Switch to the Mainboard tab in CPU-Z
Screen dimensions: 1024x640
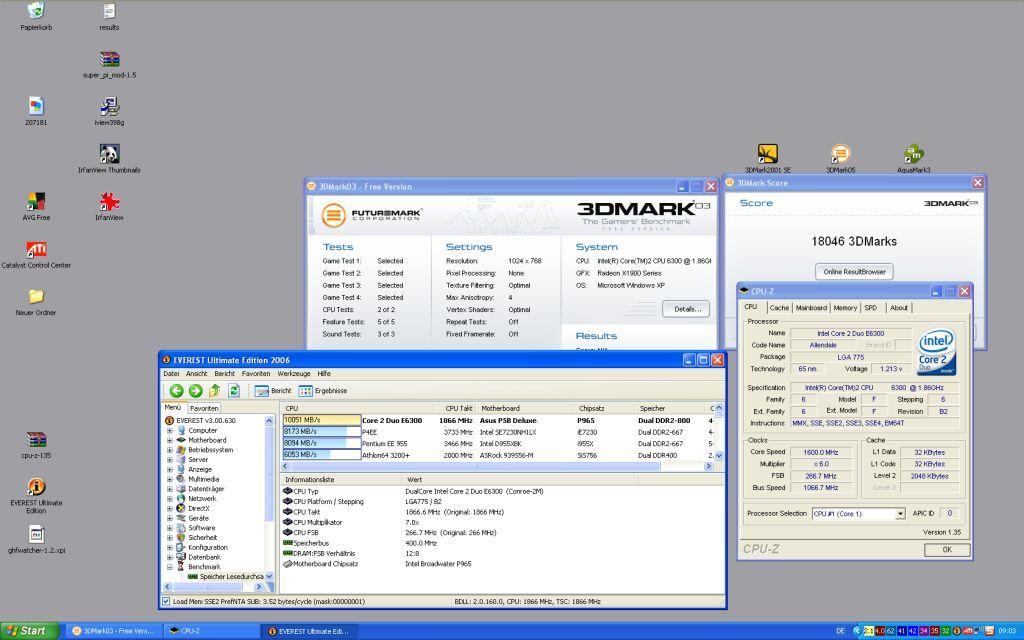811,308
